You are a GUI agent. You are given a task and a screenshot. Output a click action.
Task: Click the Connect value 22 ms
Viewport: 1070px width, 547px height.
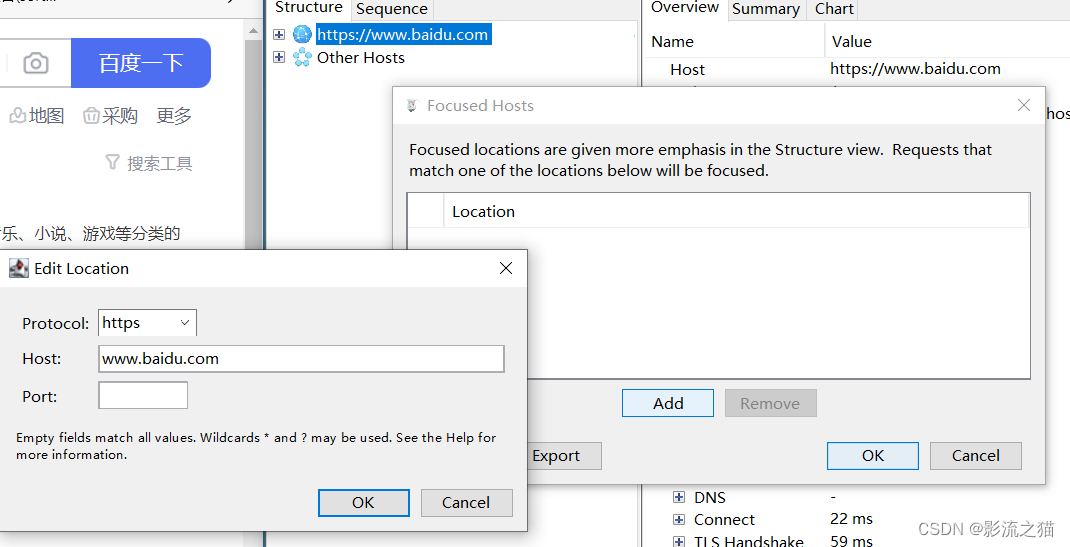pos(852,519)
